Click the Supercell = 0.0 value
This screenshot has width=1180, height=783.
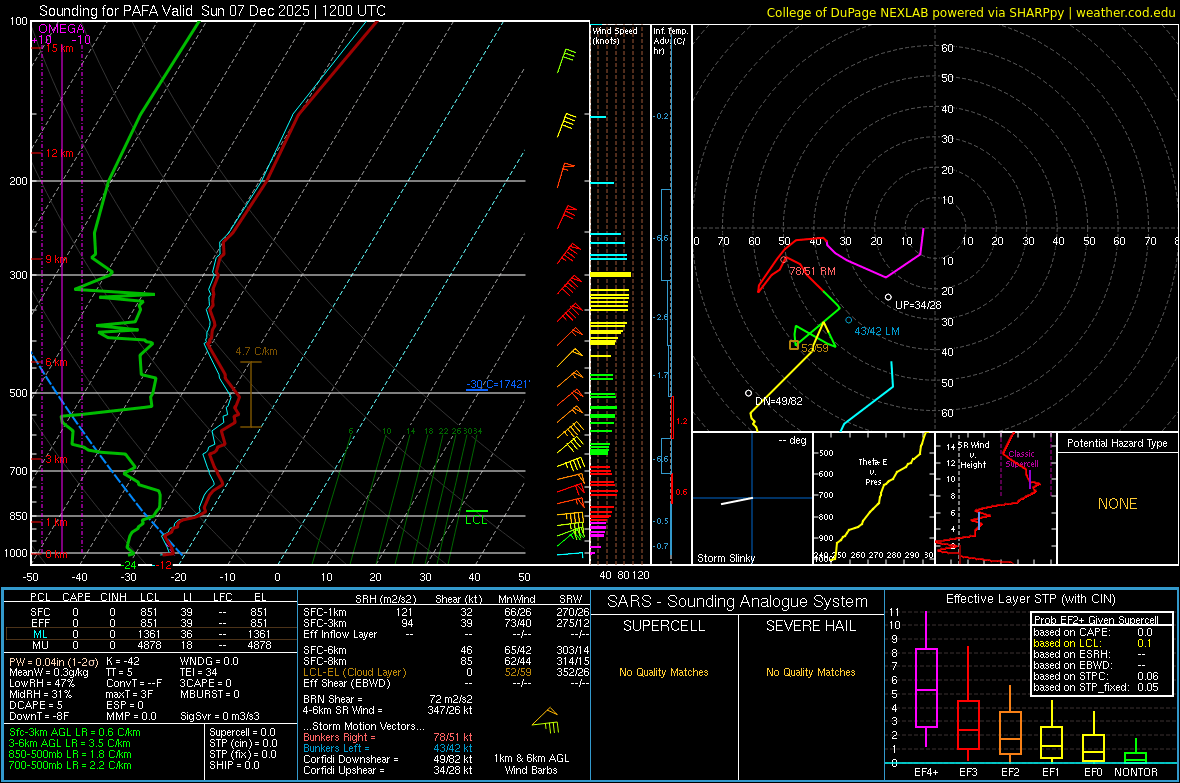coord(242,732)
